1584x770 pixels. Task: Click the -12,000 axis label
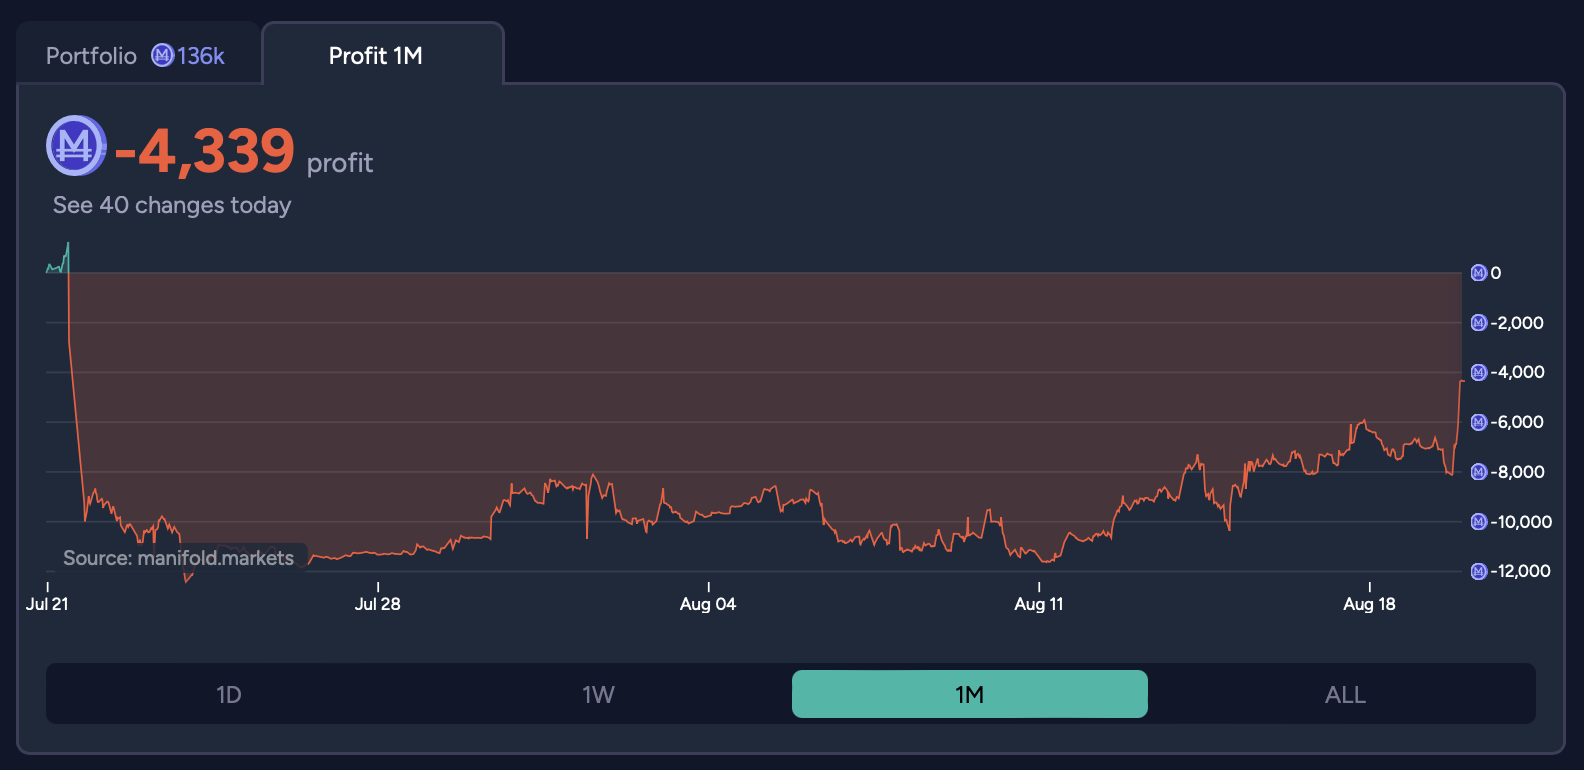(1520, 571)
